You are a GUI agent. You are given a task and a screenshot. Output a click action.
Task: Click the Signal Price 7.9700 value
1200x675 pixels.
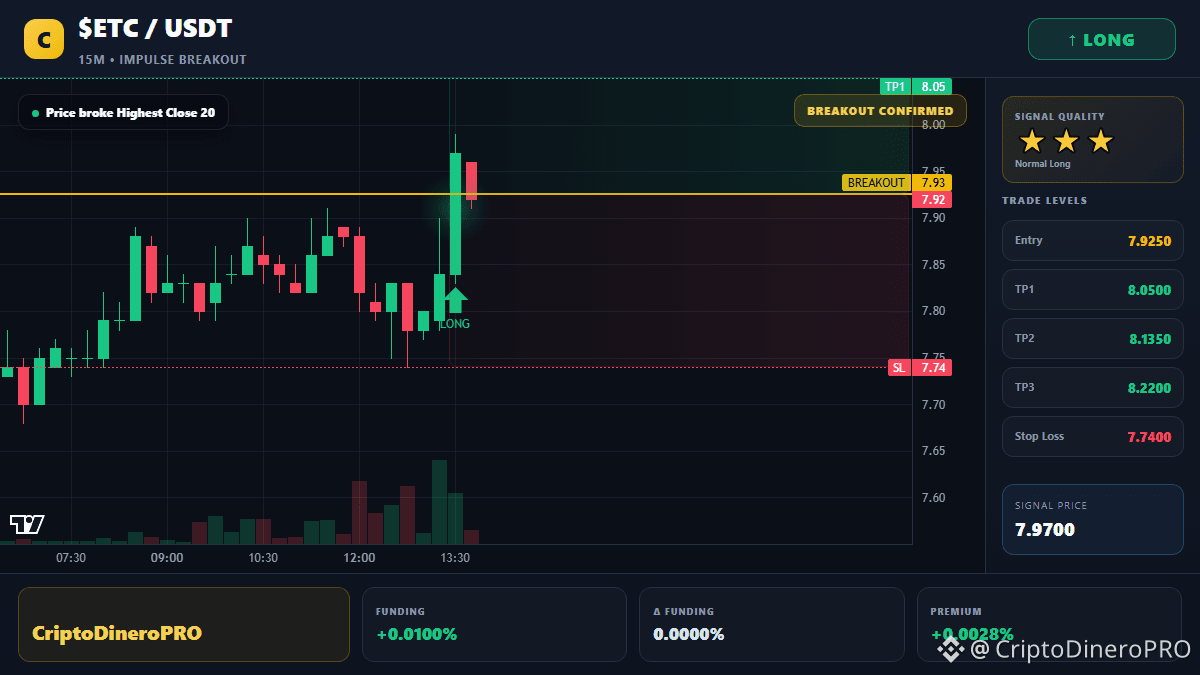(x=1044, y=529)
